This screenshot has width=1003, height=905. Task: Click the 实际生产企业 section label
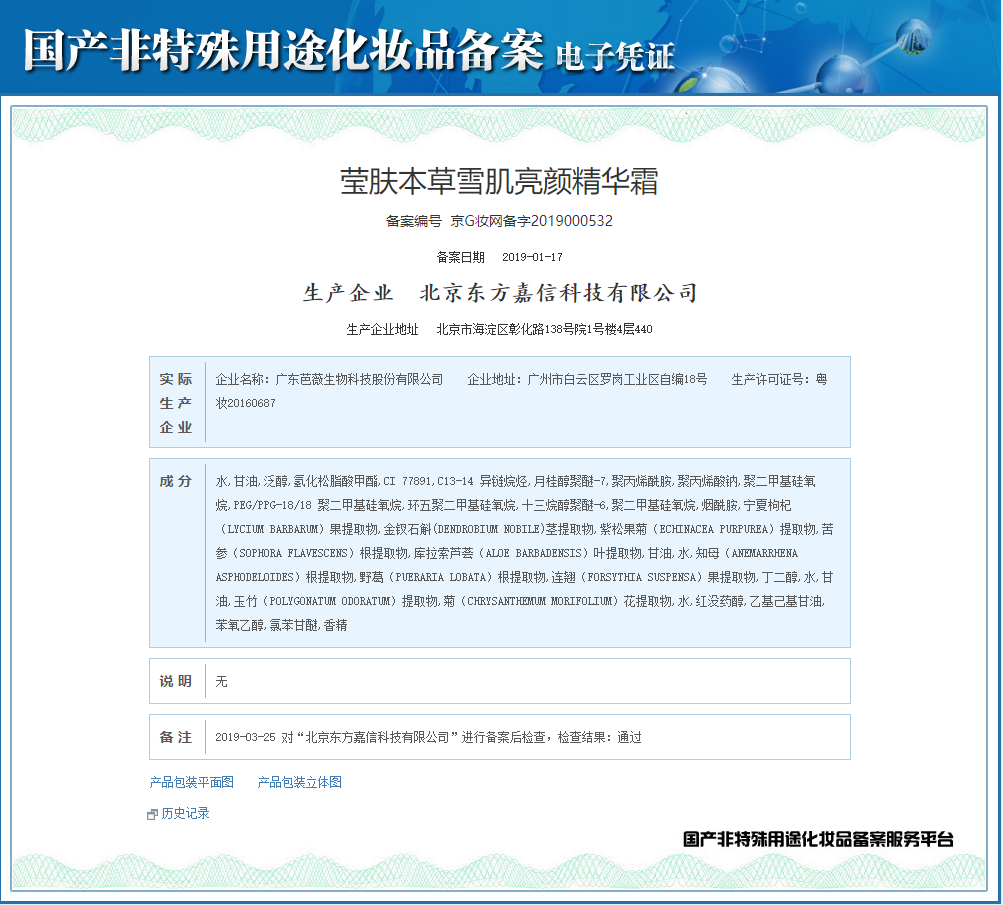[176, 403]
